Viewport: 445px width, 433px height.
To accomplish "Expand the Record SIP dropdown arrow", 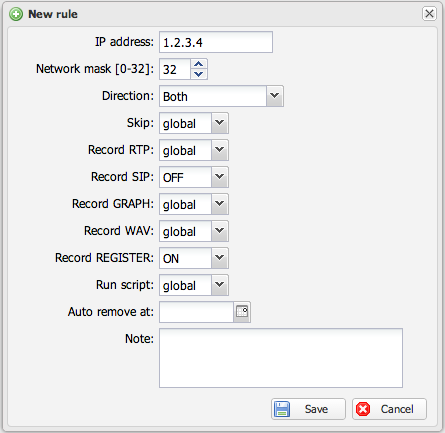I will (220, 177).
